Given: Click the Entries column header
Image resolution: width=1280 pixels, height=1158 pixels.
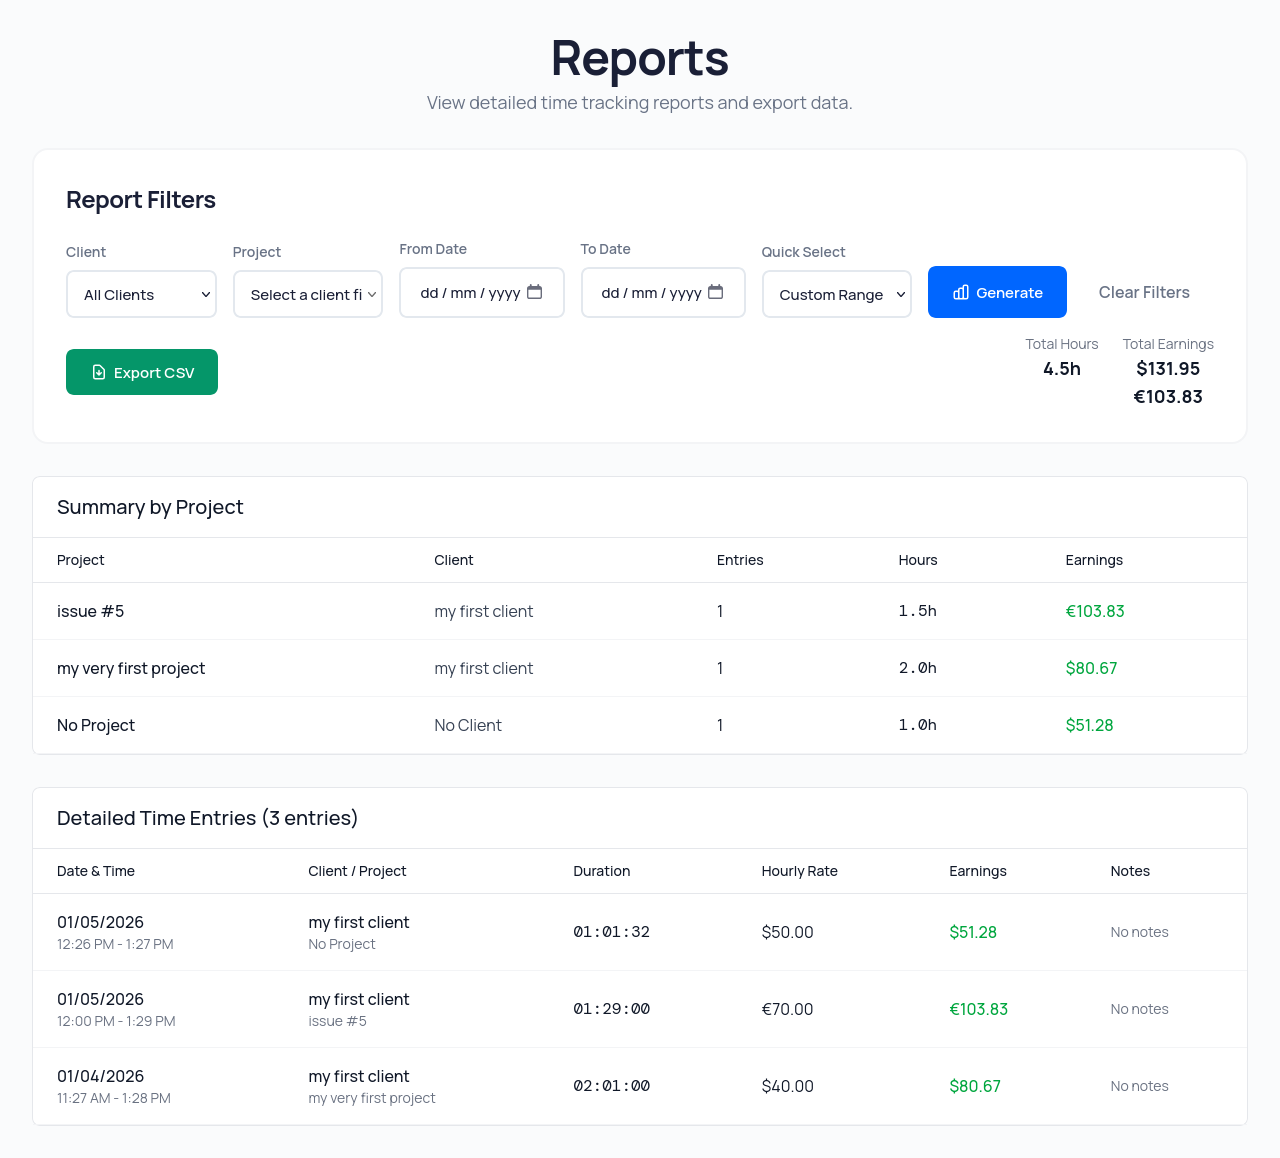Looking at the screenshot, I should [740, 560].
